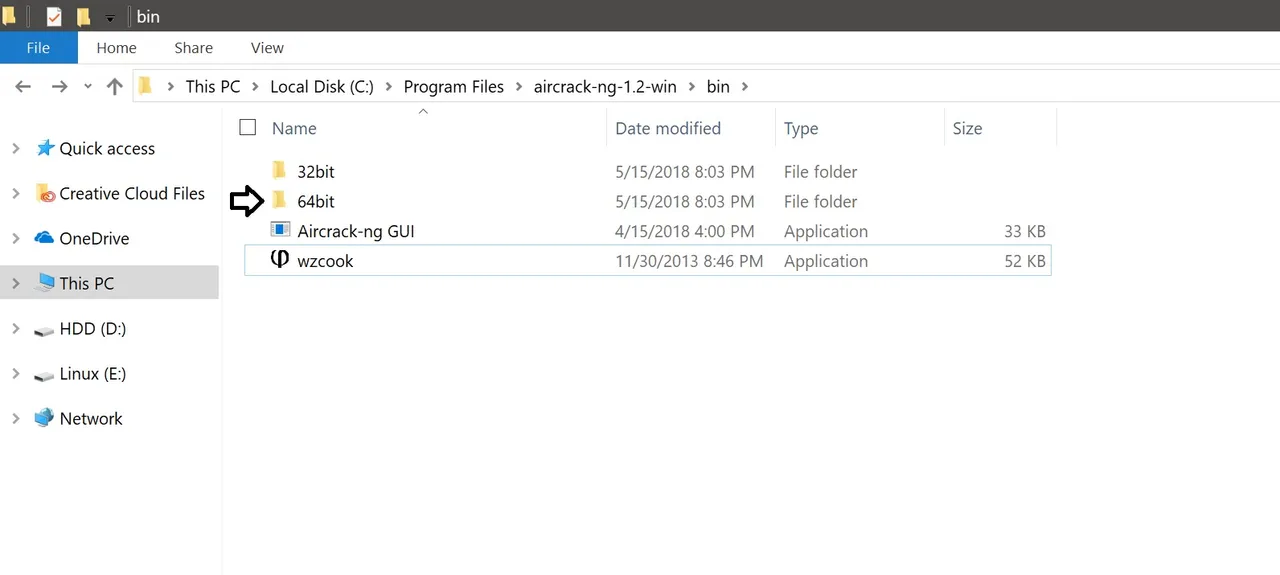Screen dimensions: 1280x575
Task: Go up one folder level
Action: click(x=115, y=87)
